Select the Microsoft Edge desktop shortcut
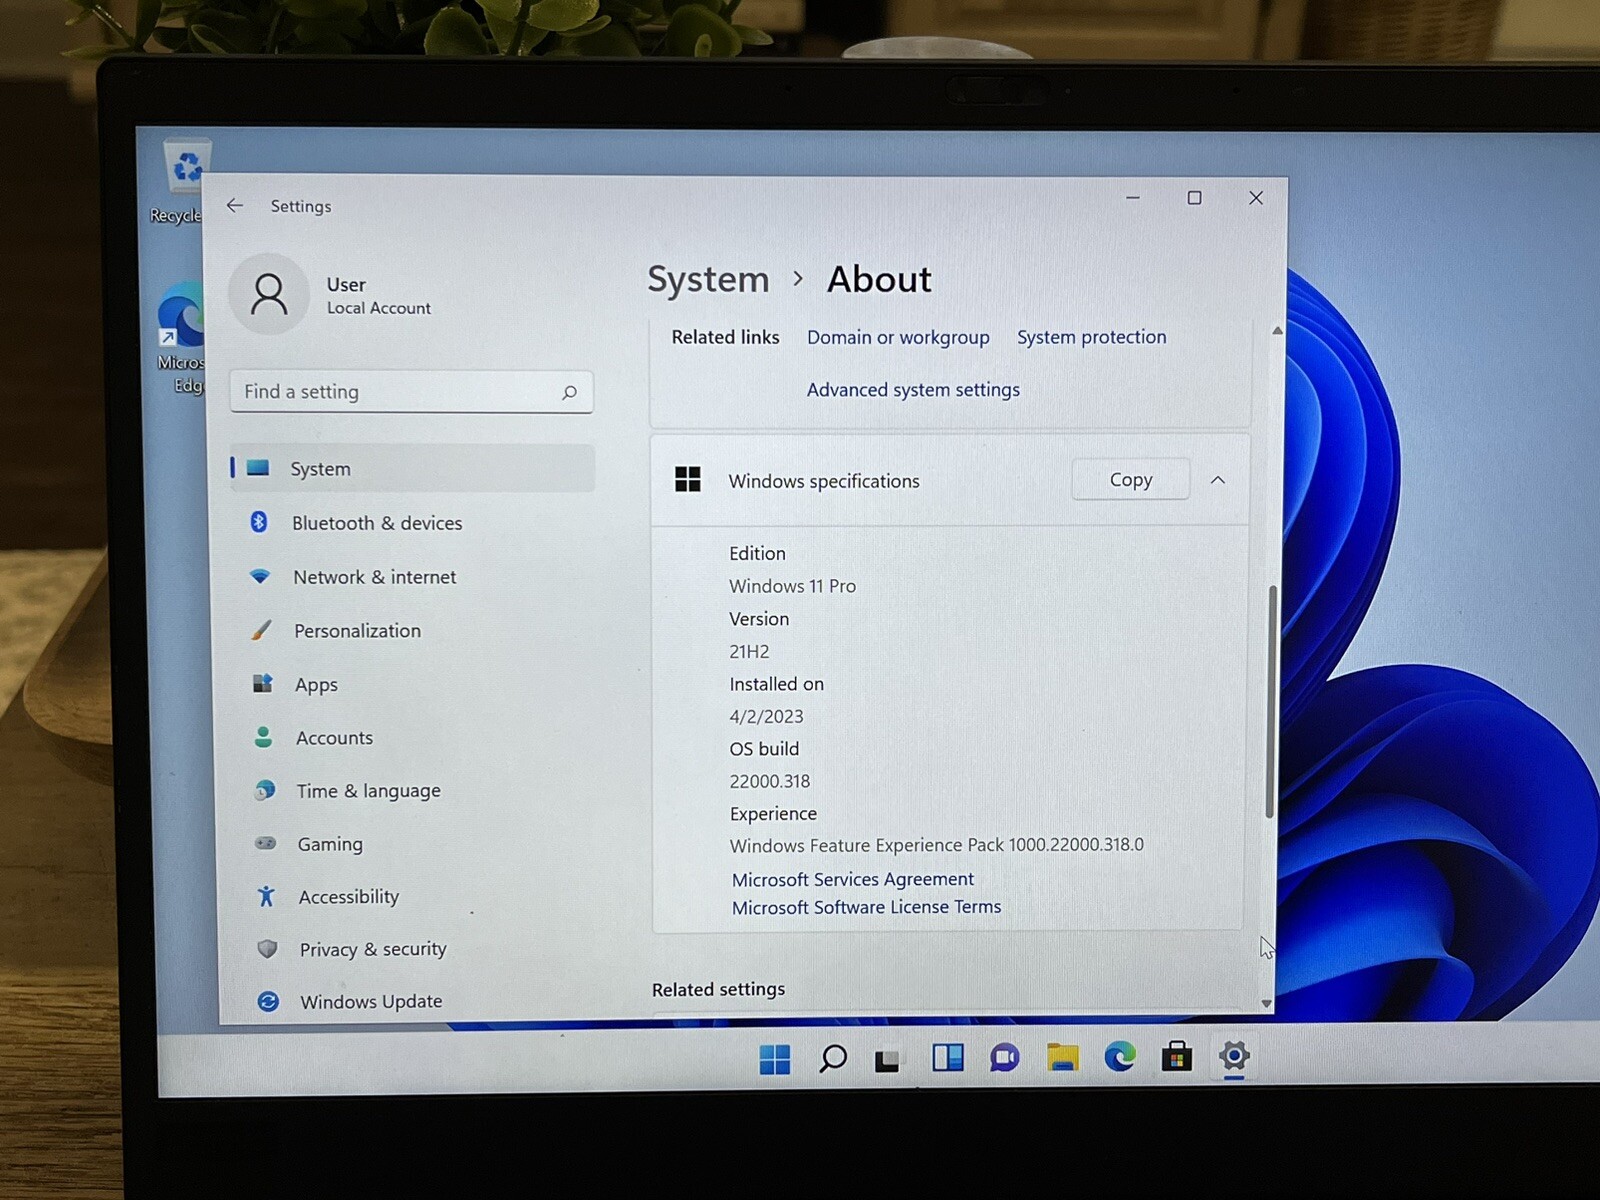The image size is (1600, 1200). coord(181,339)
